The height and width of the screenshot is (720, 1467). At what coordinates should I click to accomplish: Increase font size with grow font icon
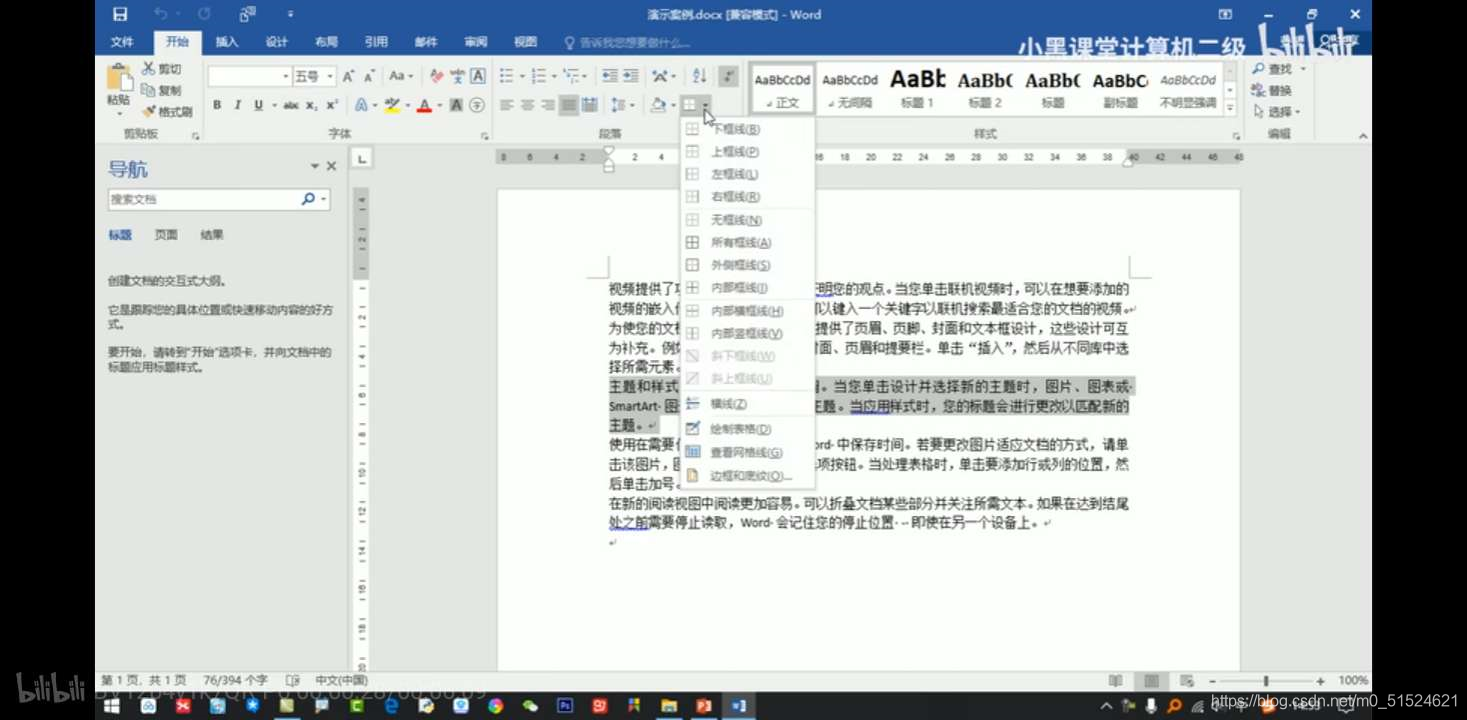click(348, 76)
